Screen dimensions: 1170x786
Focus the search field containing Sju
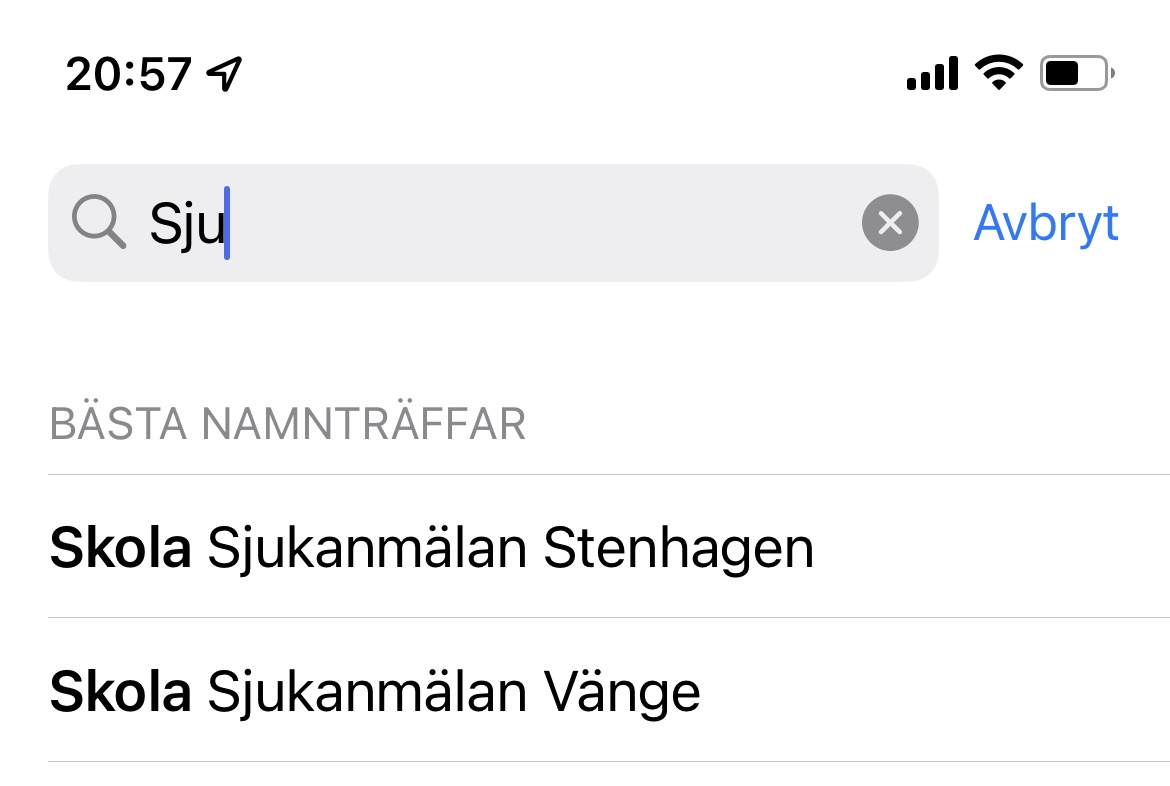pyautogui.click(x=493, y=222)
